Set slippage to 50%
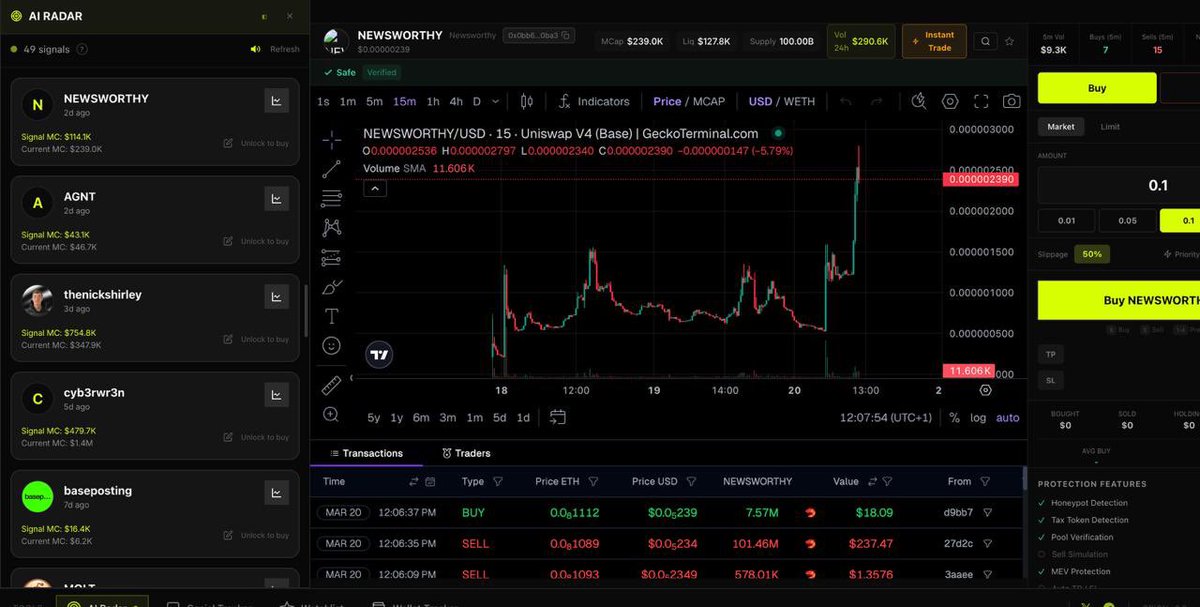 coord(1091,254)
